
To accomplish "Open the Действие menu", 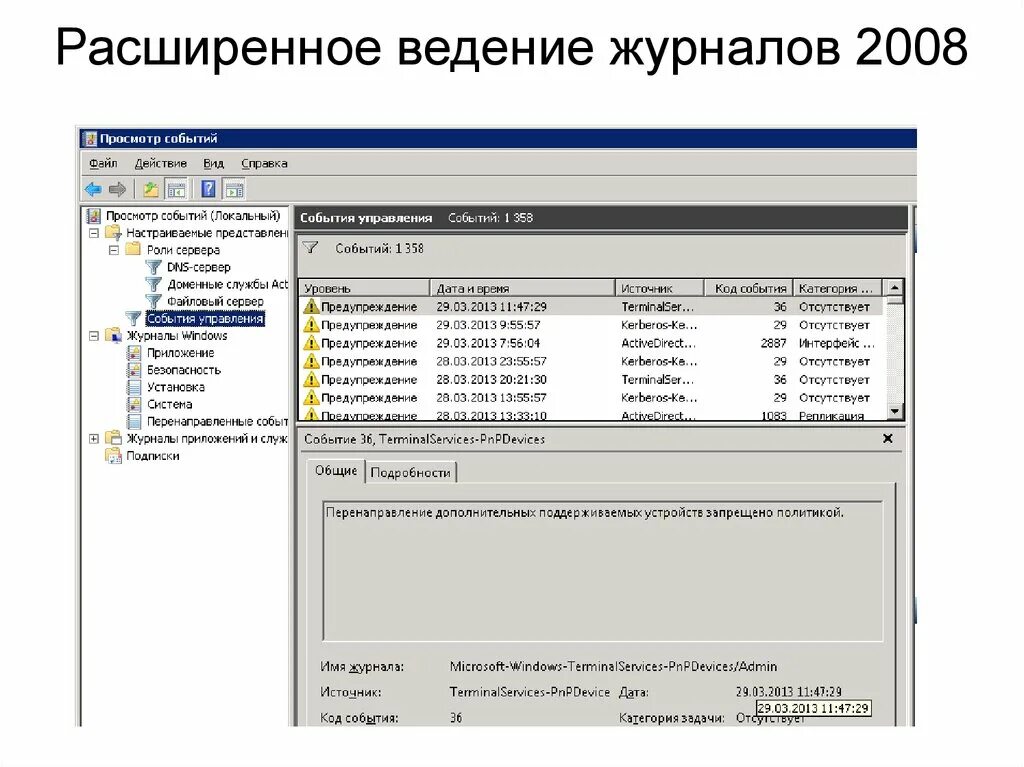I will (161, 163).
